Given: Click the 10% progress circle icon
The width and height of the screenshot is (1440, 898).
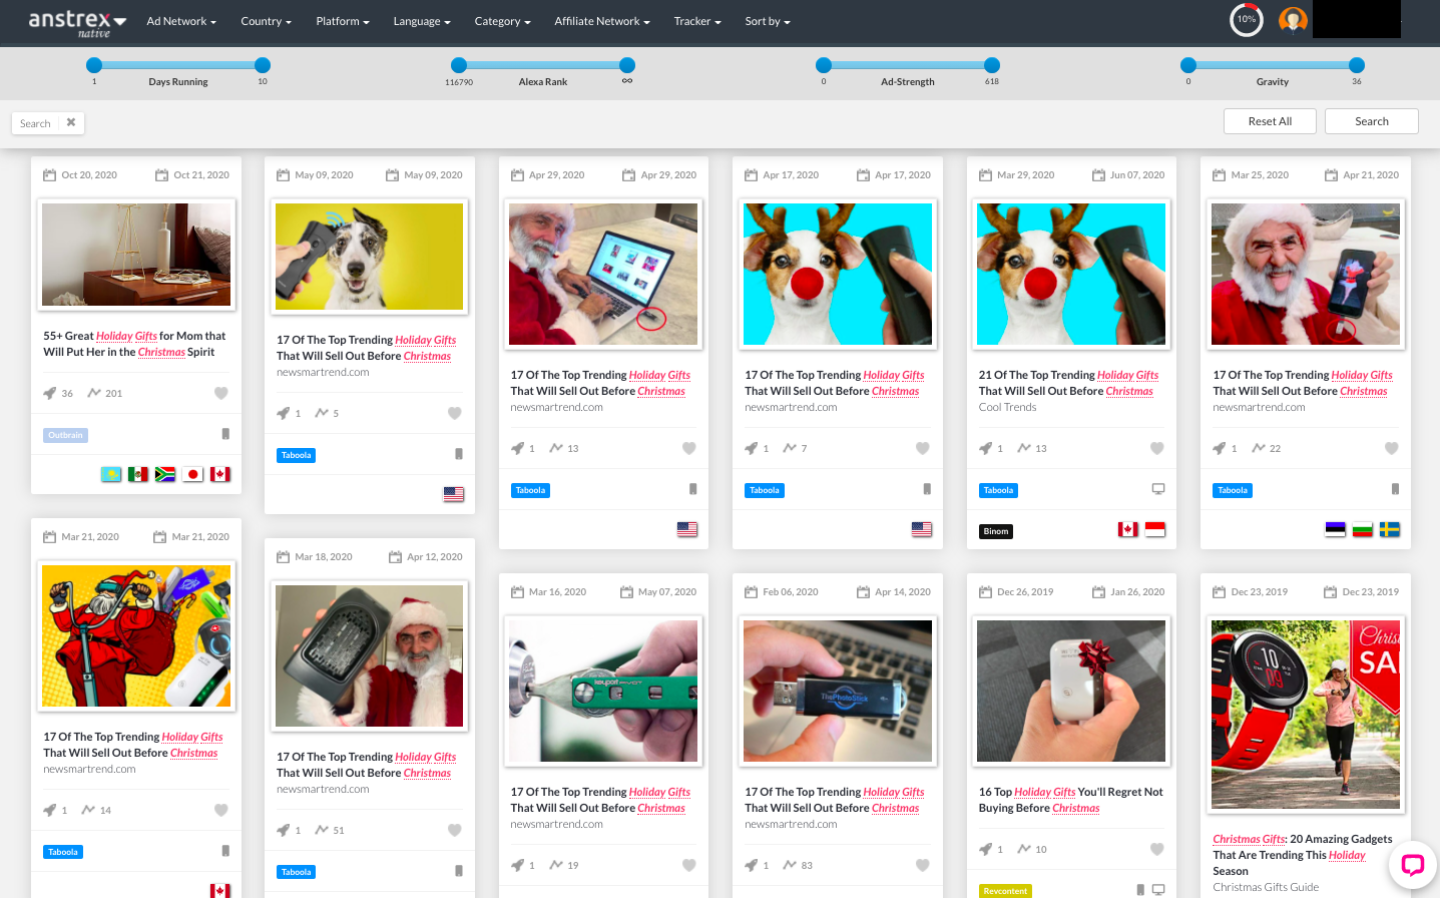Looking at the screenshot, I should coord(1246,20).
